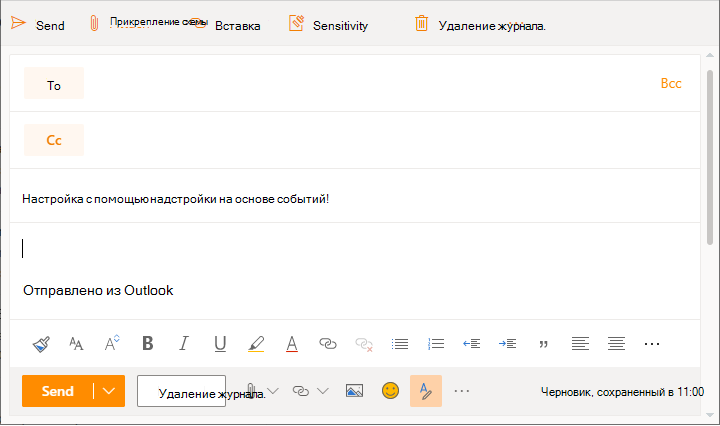720x426 pixels.
Task: Click the scrollbar up arrow
Action: tap(710, 55)
